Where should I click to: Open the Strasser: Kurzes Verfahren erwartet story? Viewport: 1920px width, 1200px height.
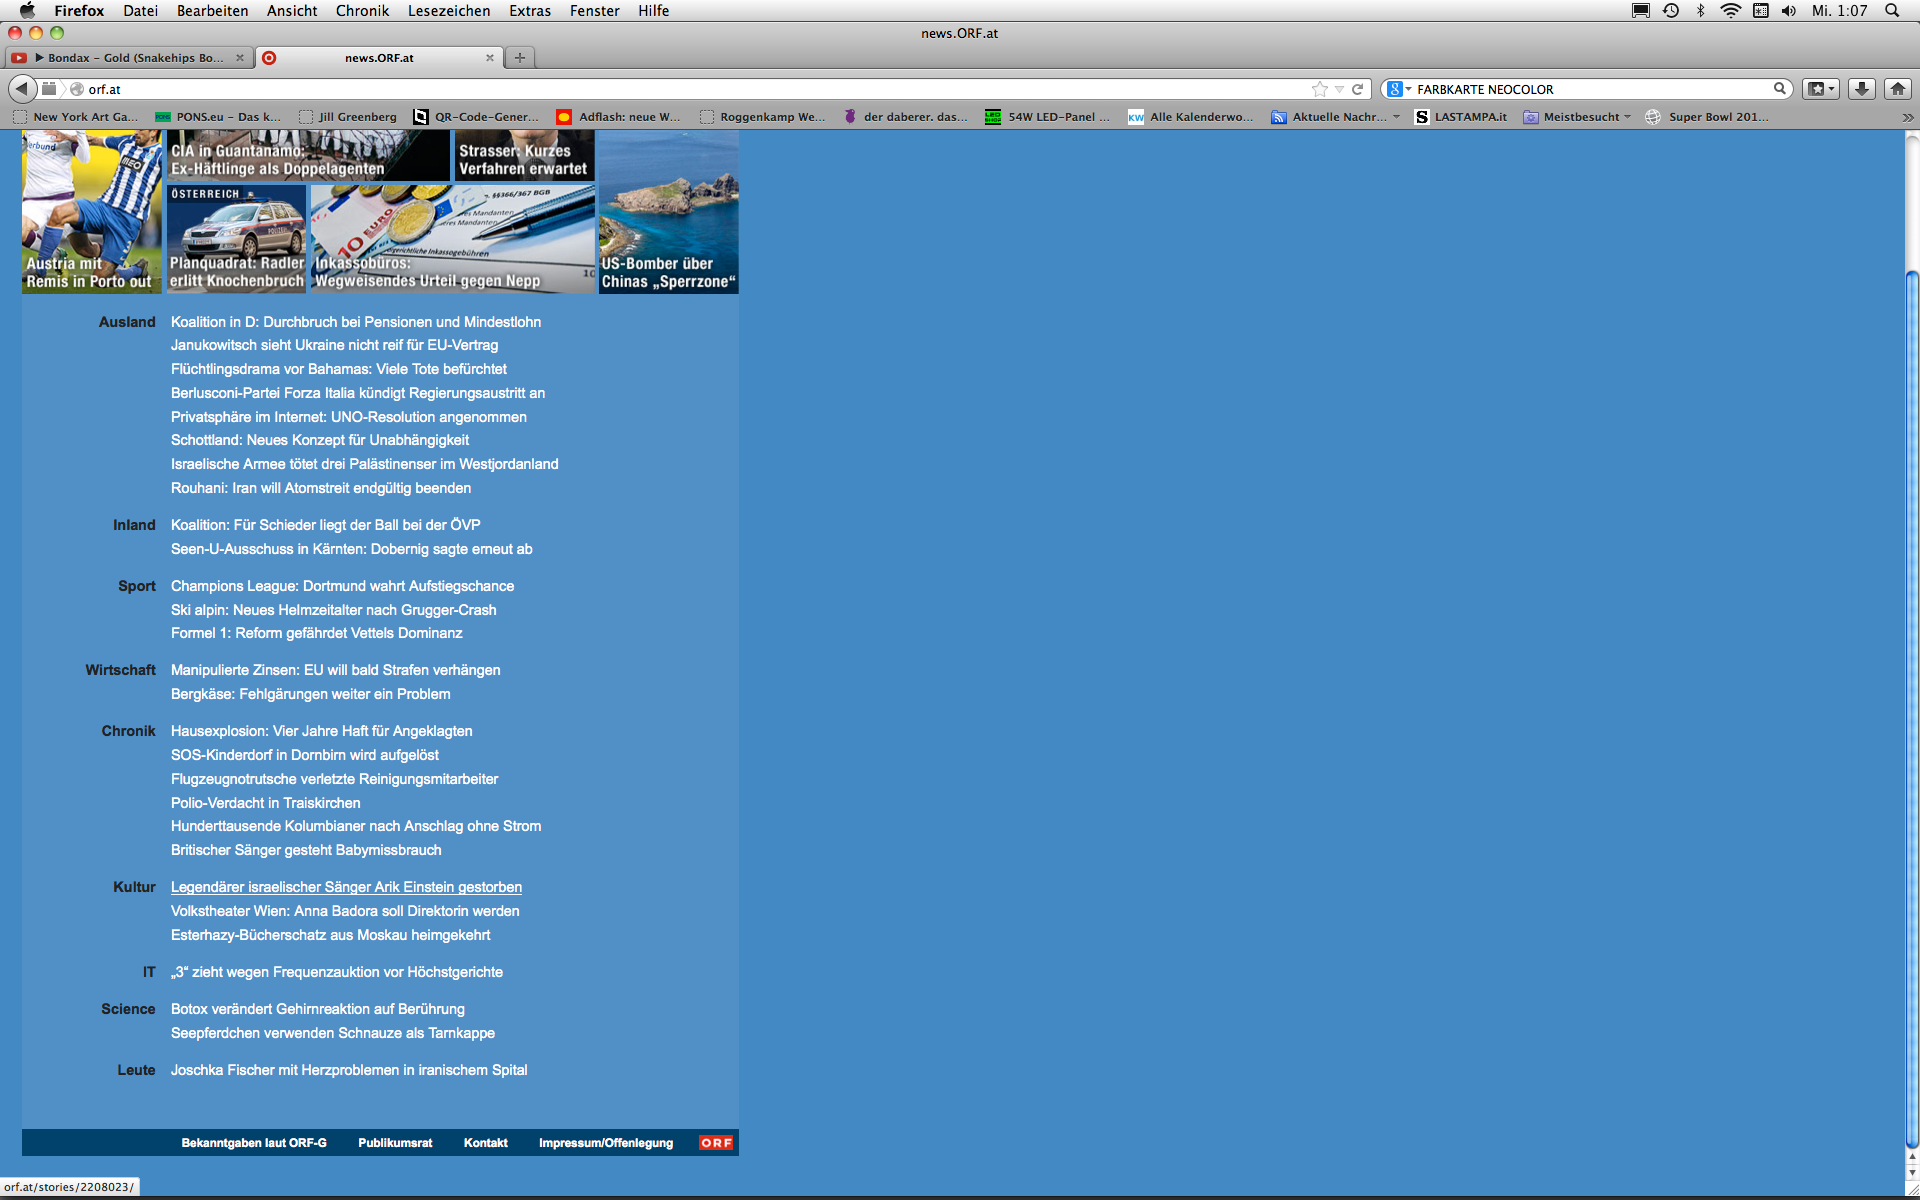click(x=524, y=156)
